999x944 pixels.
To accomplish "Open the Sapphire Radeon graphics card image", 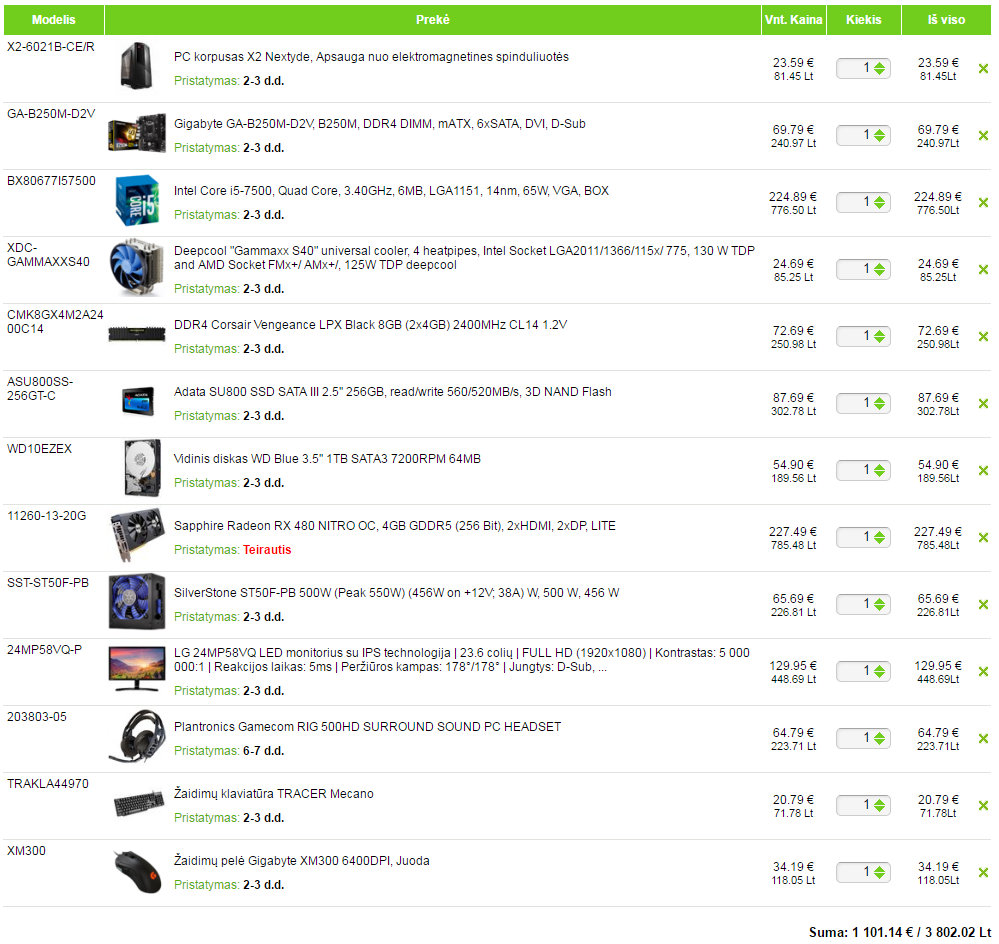I will [x=137, y=535].
